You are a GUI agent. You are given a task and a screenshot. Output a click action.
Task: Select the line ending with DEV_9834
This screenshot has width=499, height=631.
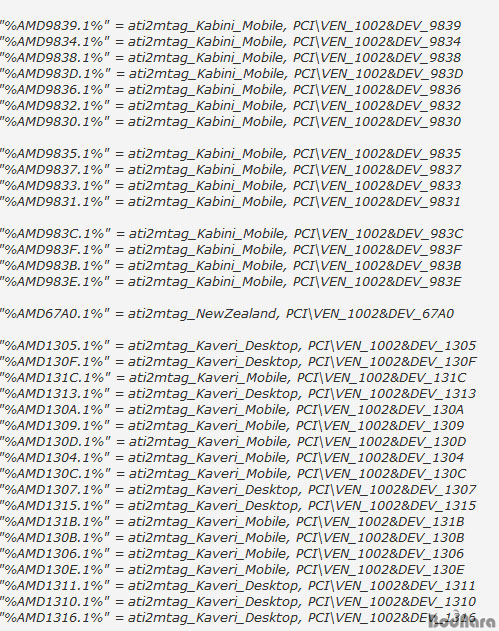click(x=230, y=41)
